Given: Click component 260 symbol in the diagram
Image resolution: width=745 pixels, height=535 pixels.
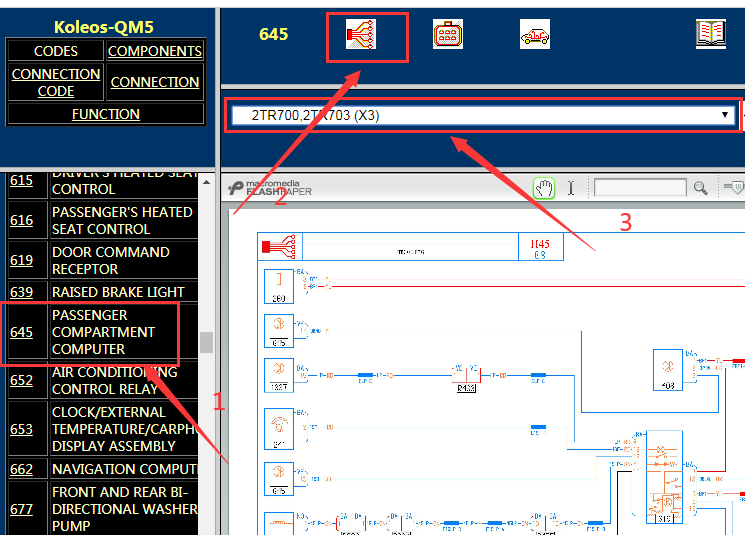Looking at the screenshot, I should point(279,286).
